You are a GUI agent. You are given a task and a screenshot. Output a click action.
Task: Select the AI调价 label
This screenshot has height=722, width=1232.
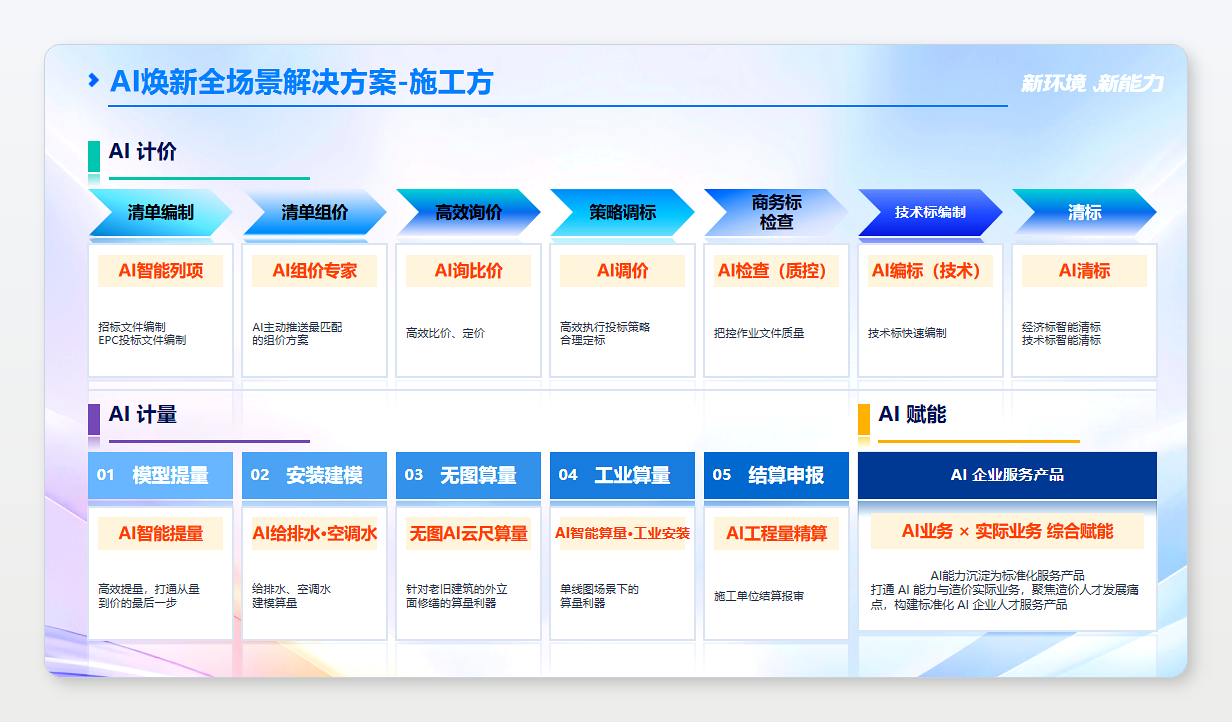click(623, 271)
